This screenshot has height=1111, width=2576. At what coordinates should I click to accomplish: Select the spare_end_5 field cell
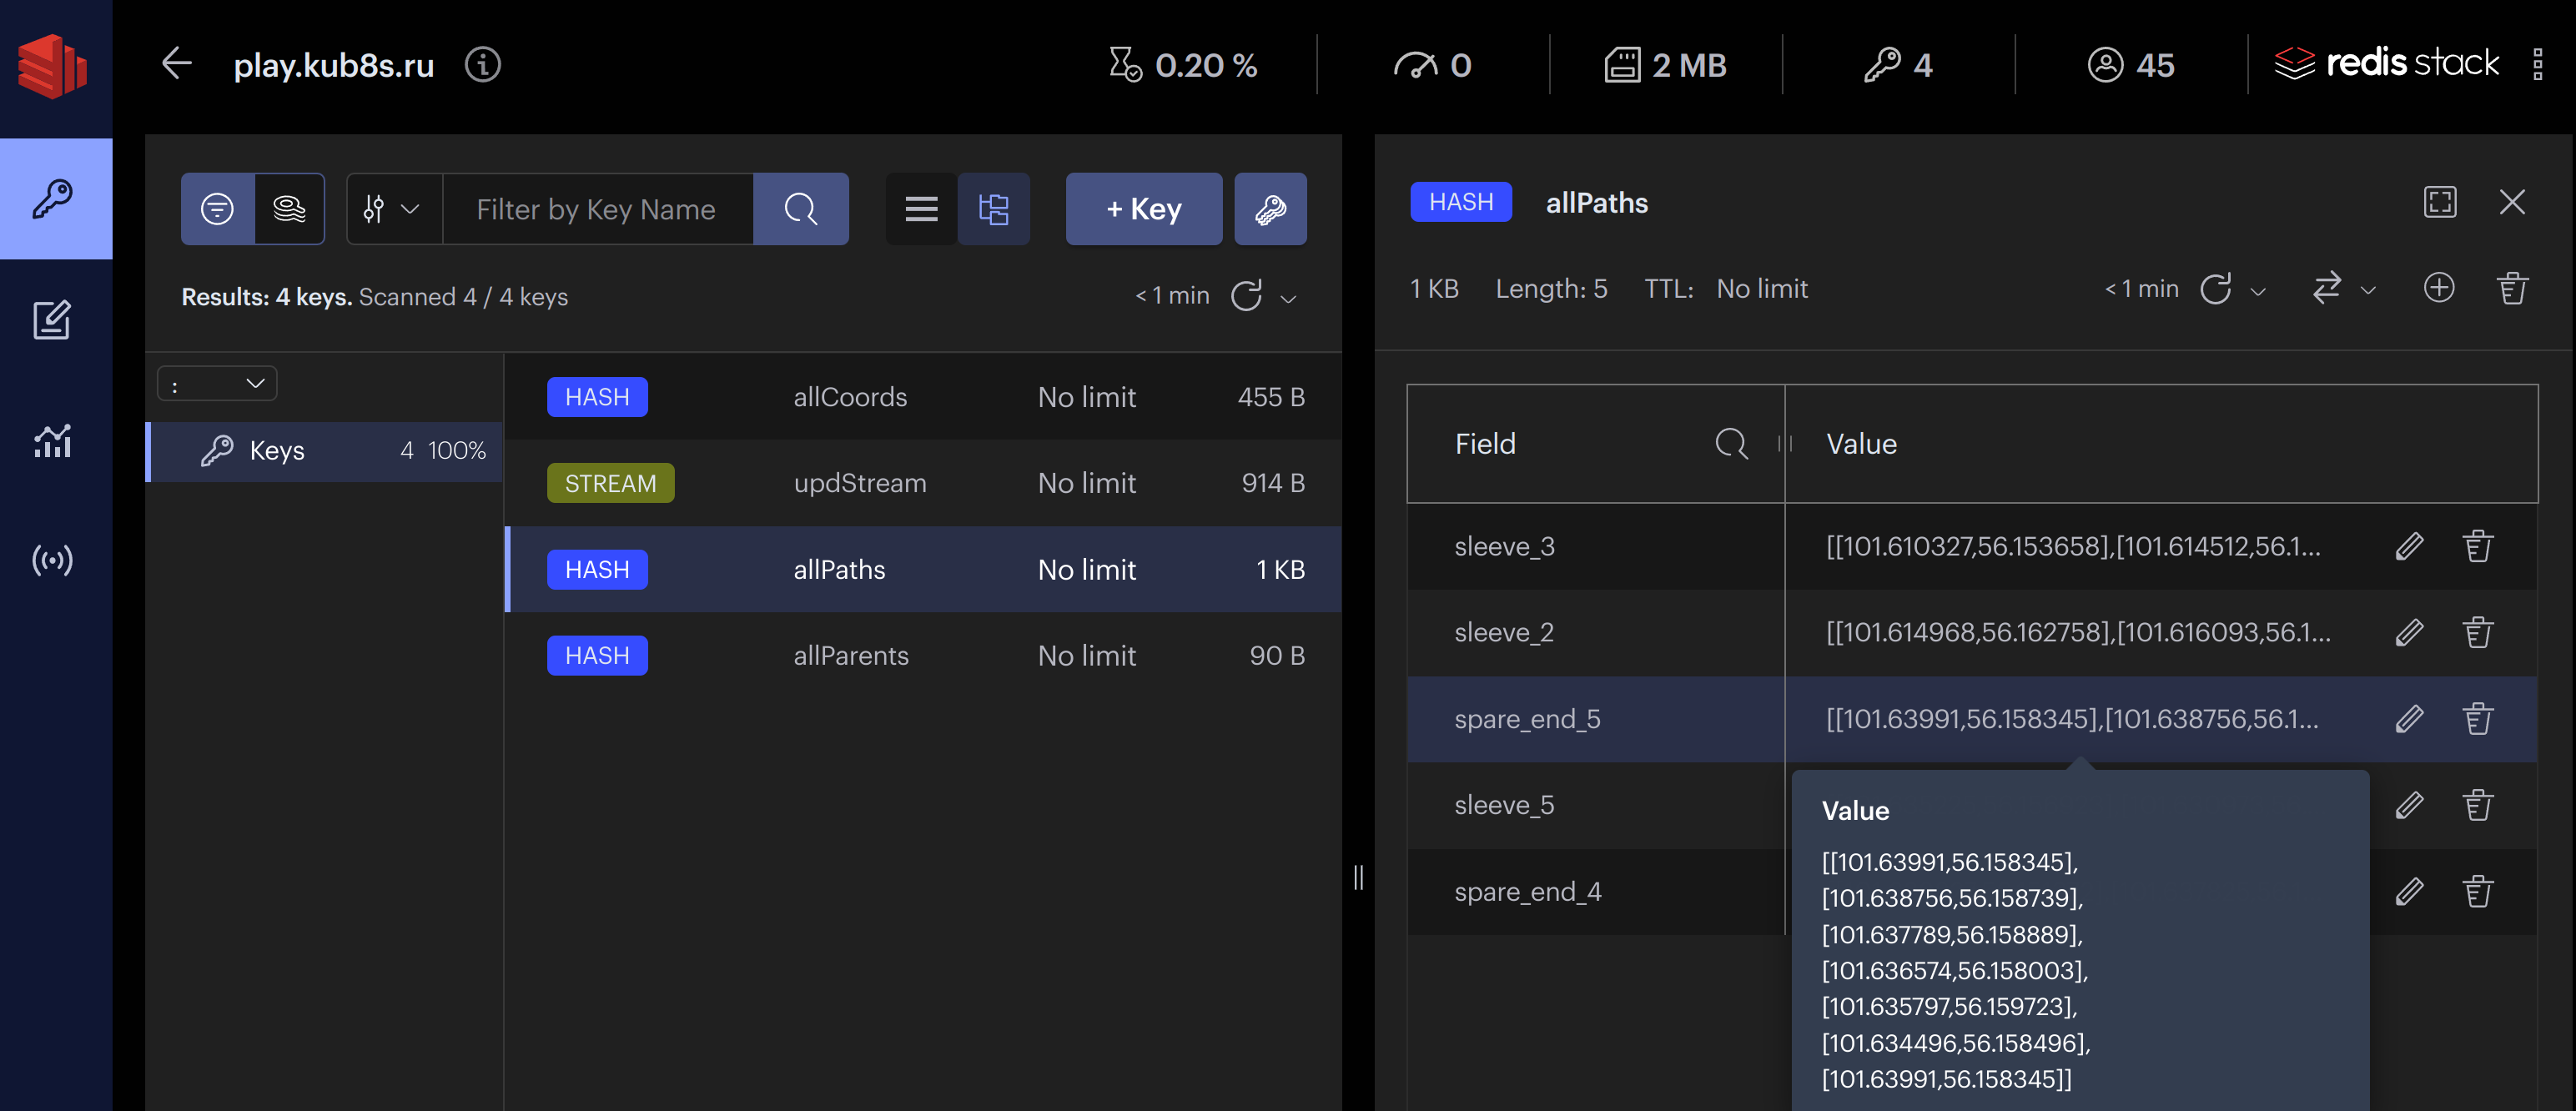[1596, 719]
